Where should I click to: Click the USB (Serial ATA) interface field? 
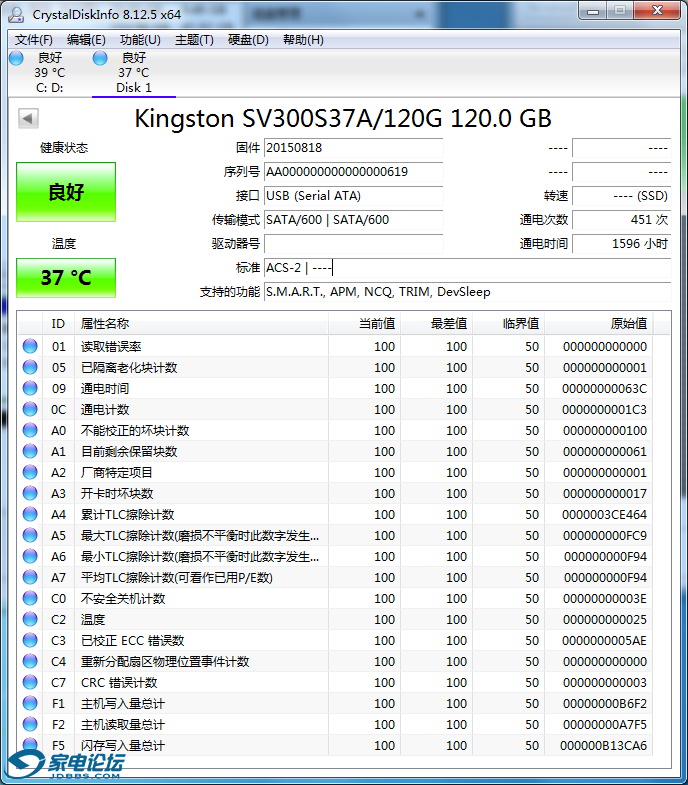(354, 196)
